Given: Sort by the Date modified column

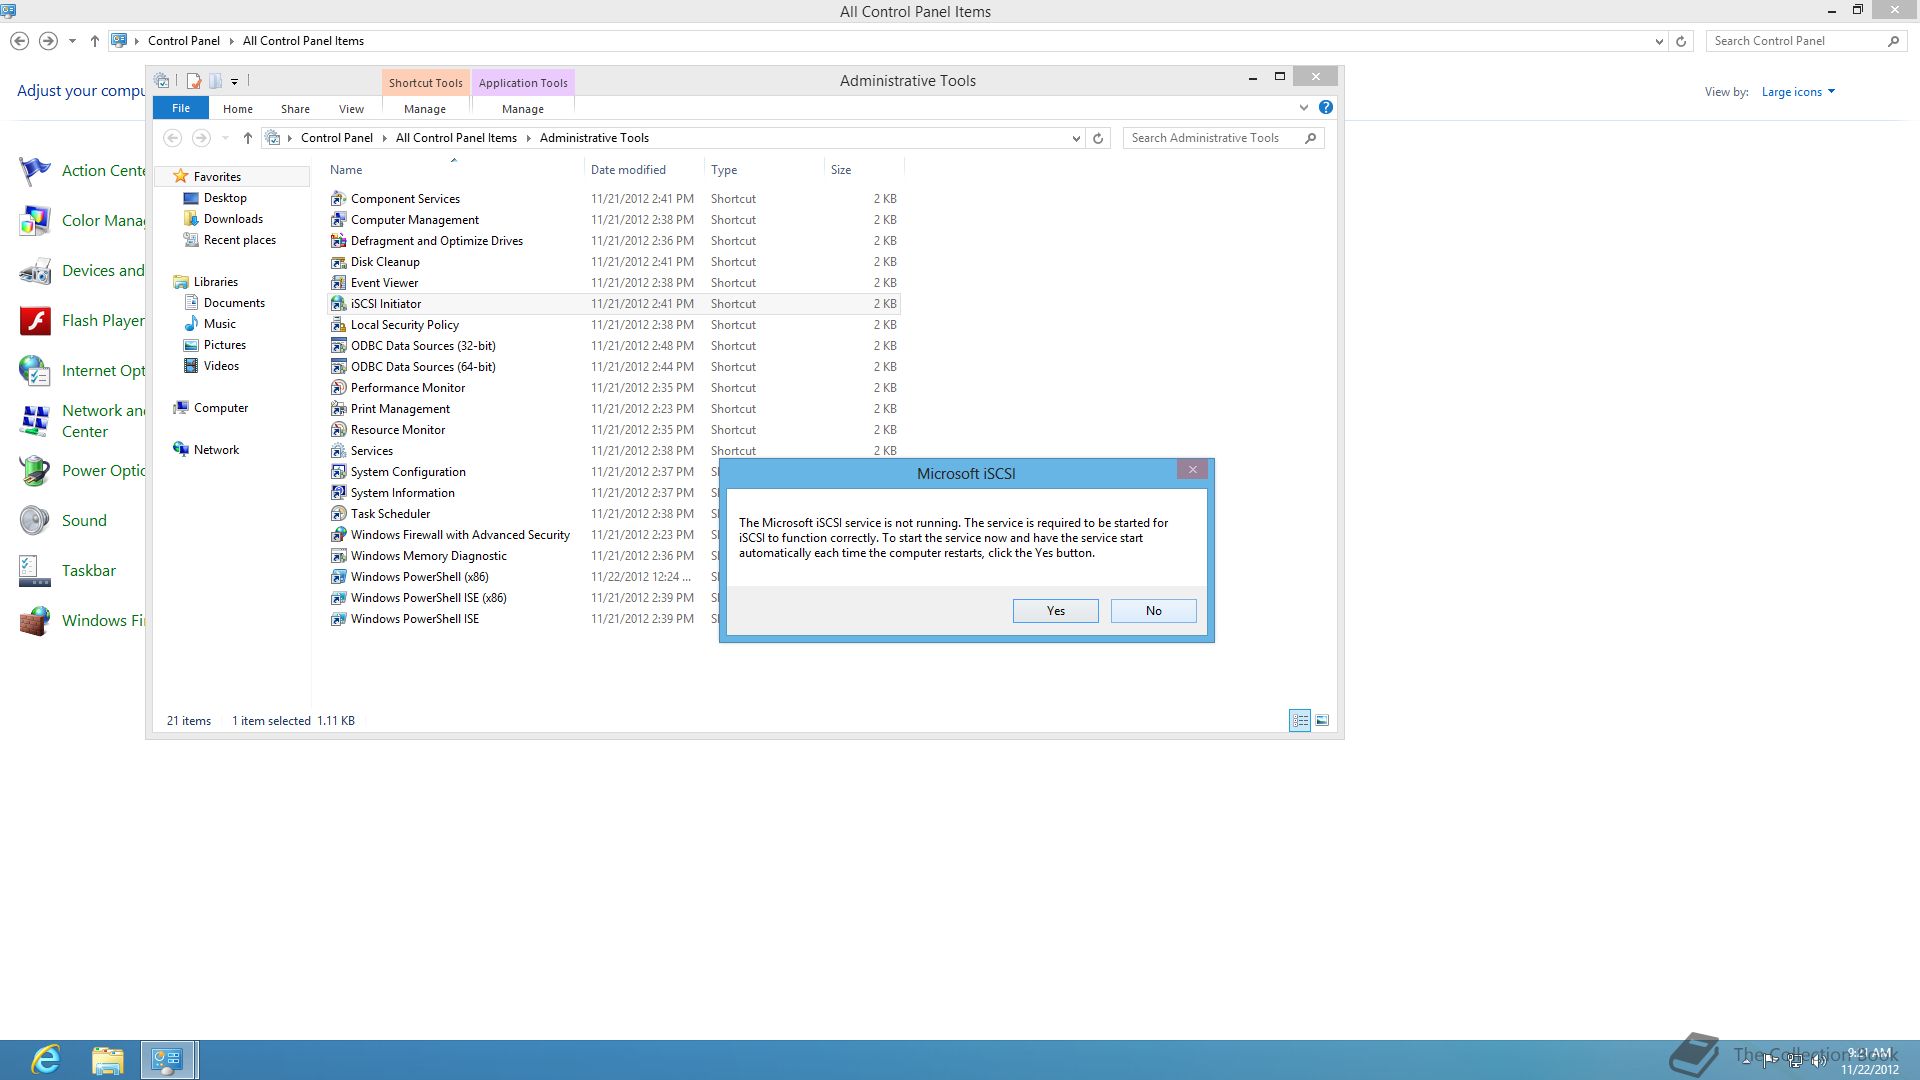Looking at the screenshot, I should click(x=628, y=170).
